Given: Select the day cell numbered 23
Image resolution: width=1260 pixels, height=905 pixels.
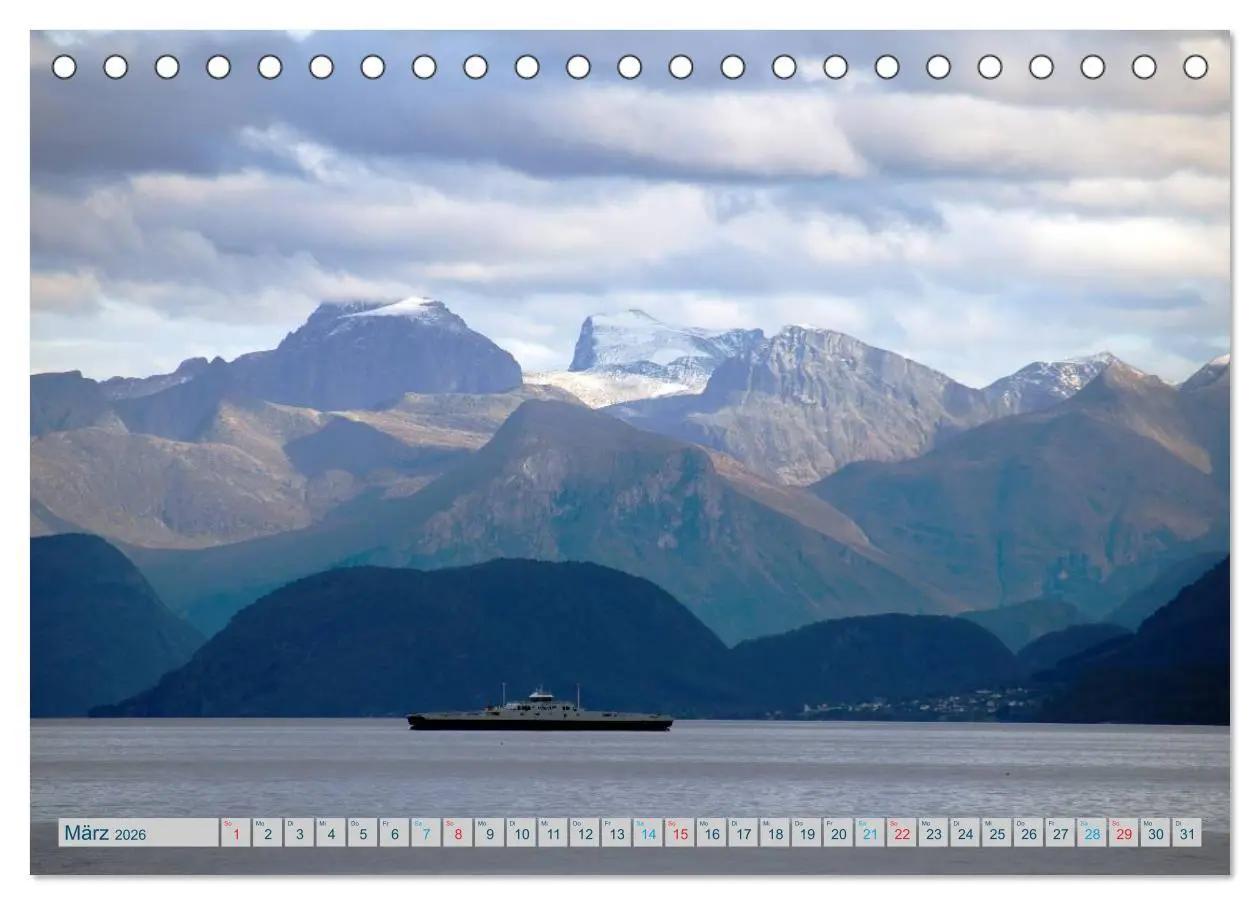Looking at the screenshot, I should tap(933, 833).
